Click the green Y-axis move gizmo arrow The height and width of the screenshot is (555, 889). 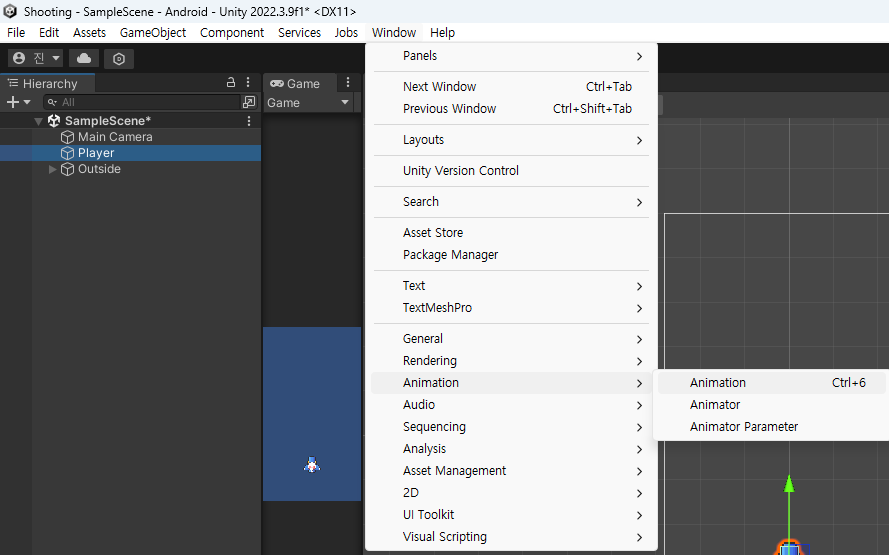point(789,484)
